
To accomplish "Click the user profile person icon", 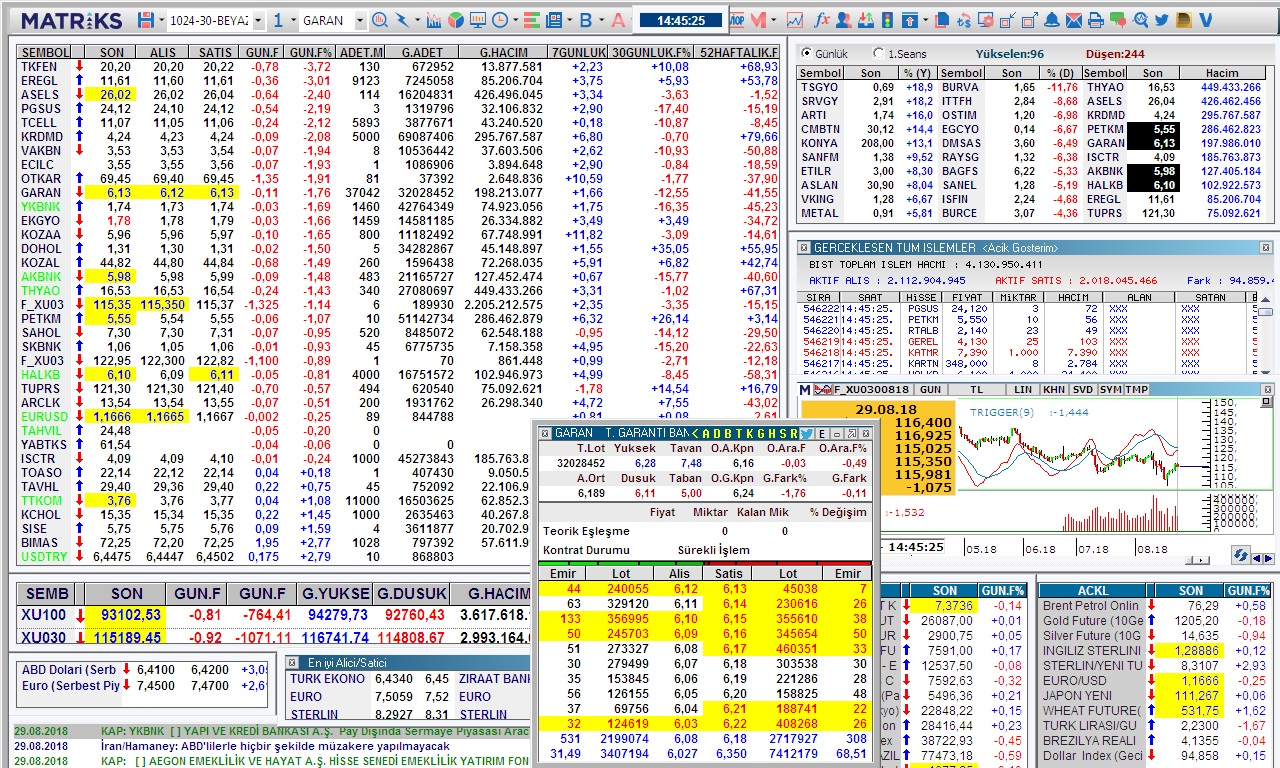I will point(844,20).
